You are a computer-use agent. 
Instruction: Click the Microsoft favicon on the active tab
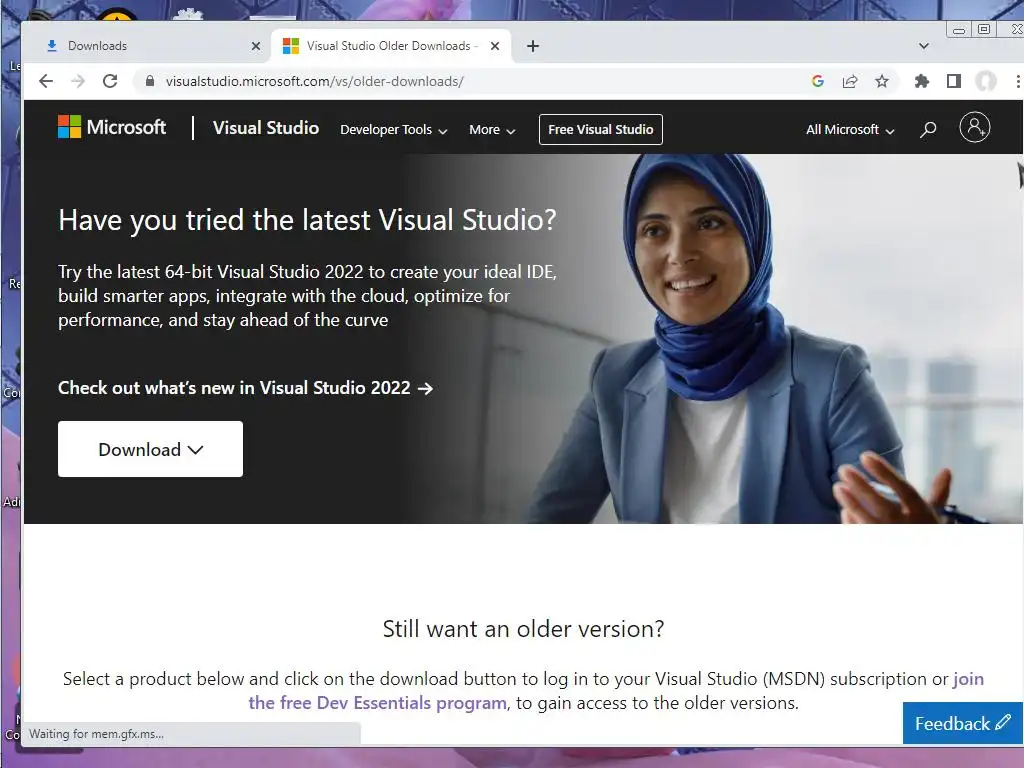point(291,46)
